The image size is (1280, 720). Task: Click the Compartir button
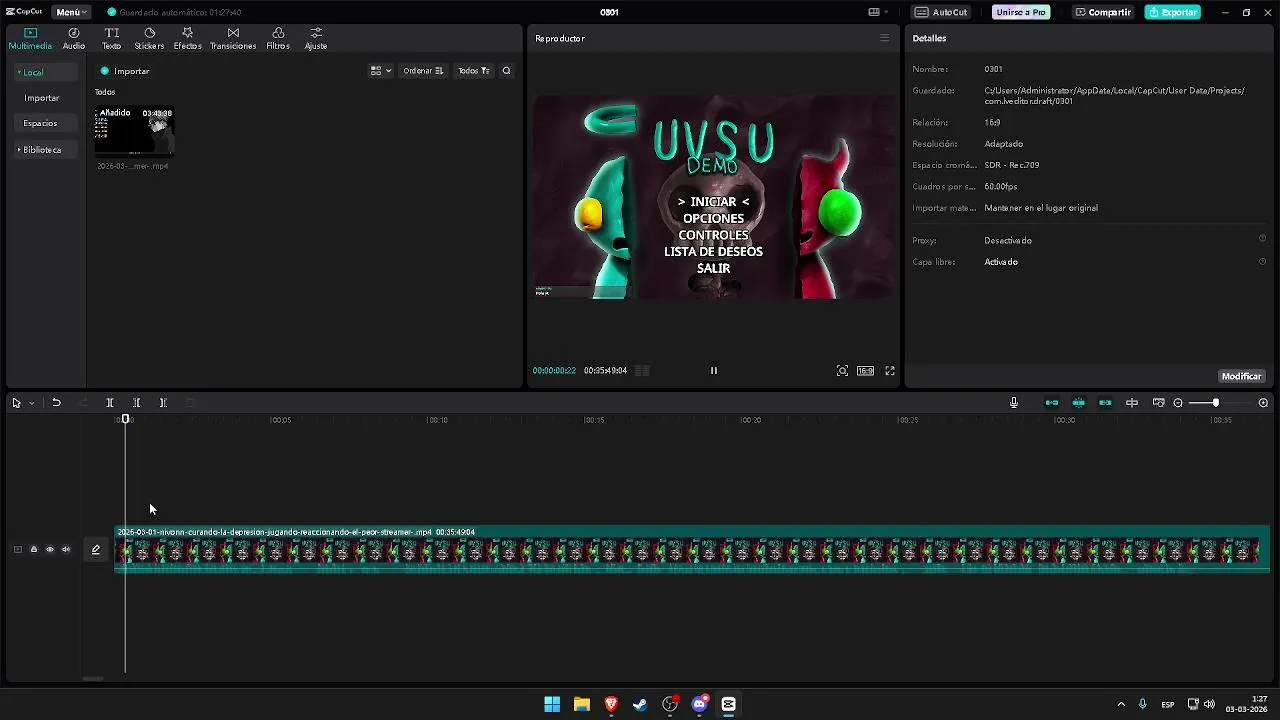[x=1102, y=12]
